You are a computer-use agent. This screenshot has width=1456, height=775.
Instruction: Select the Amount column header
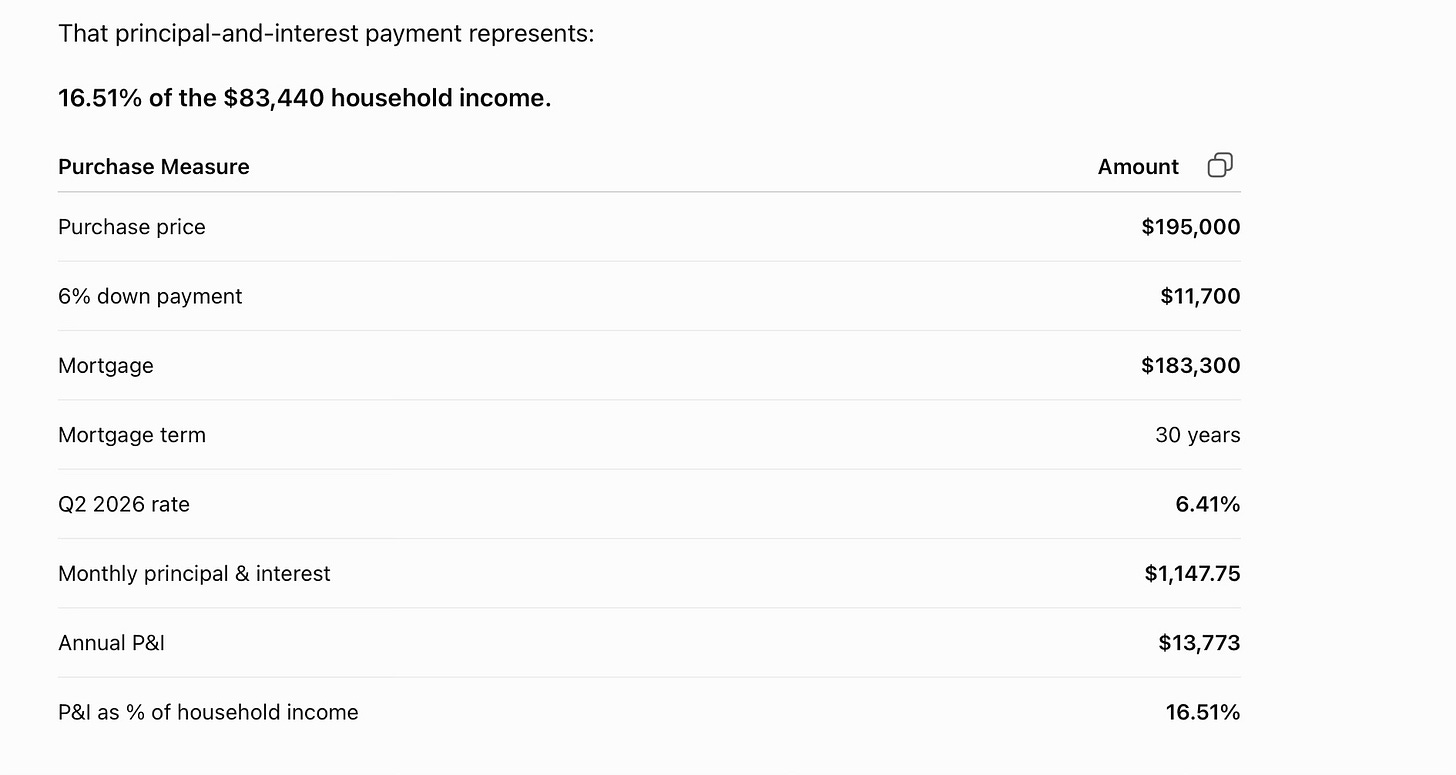tap(1138, 167)
